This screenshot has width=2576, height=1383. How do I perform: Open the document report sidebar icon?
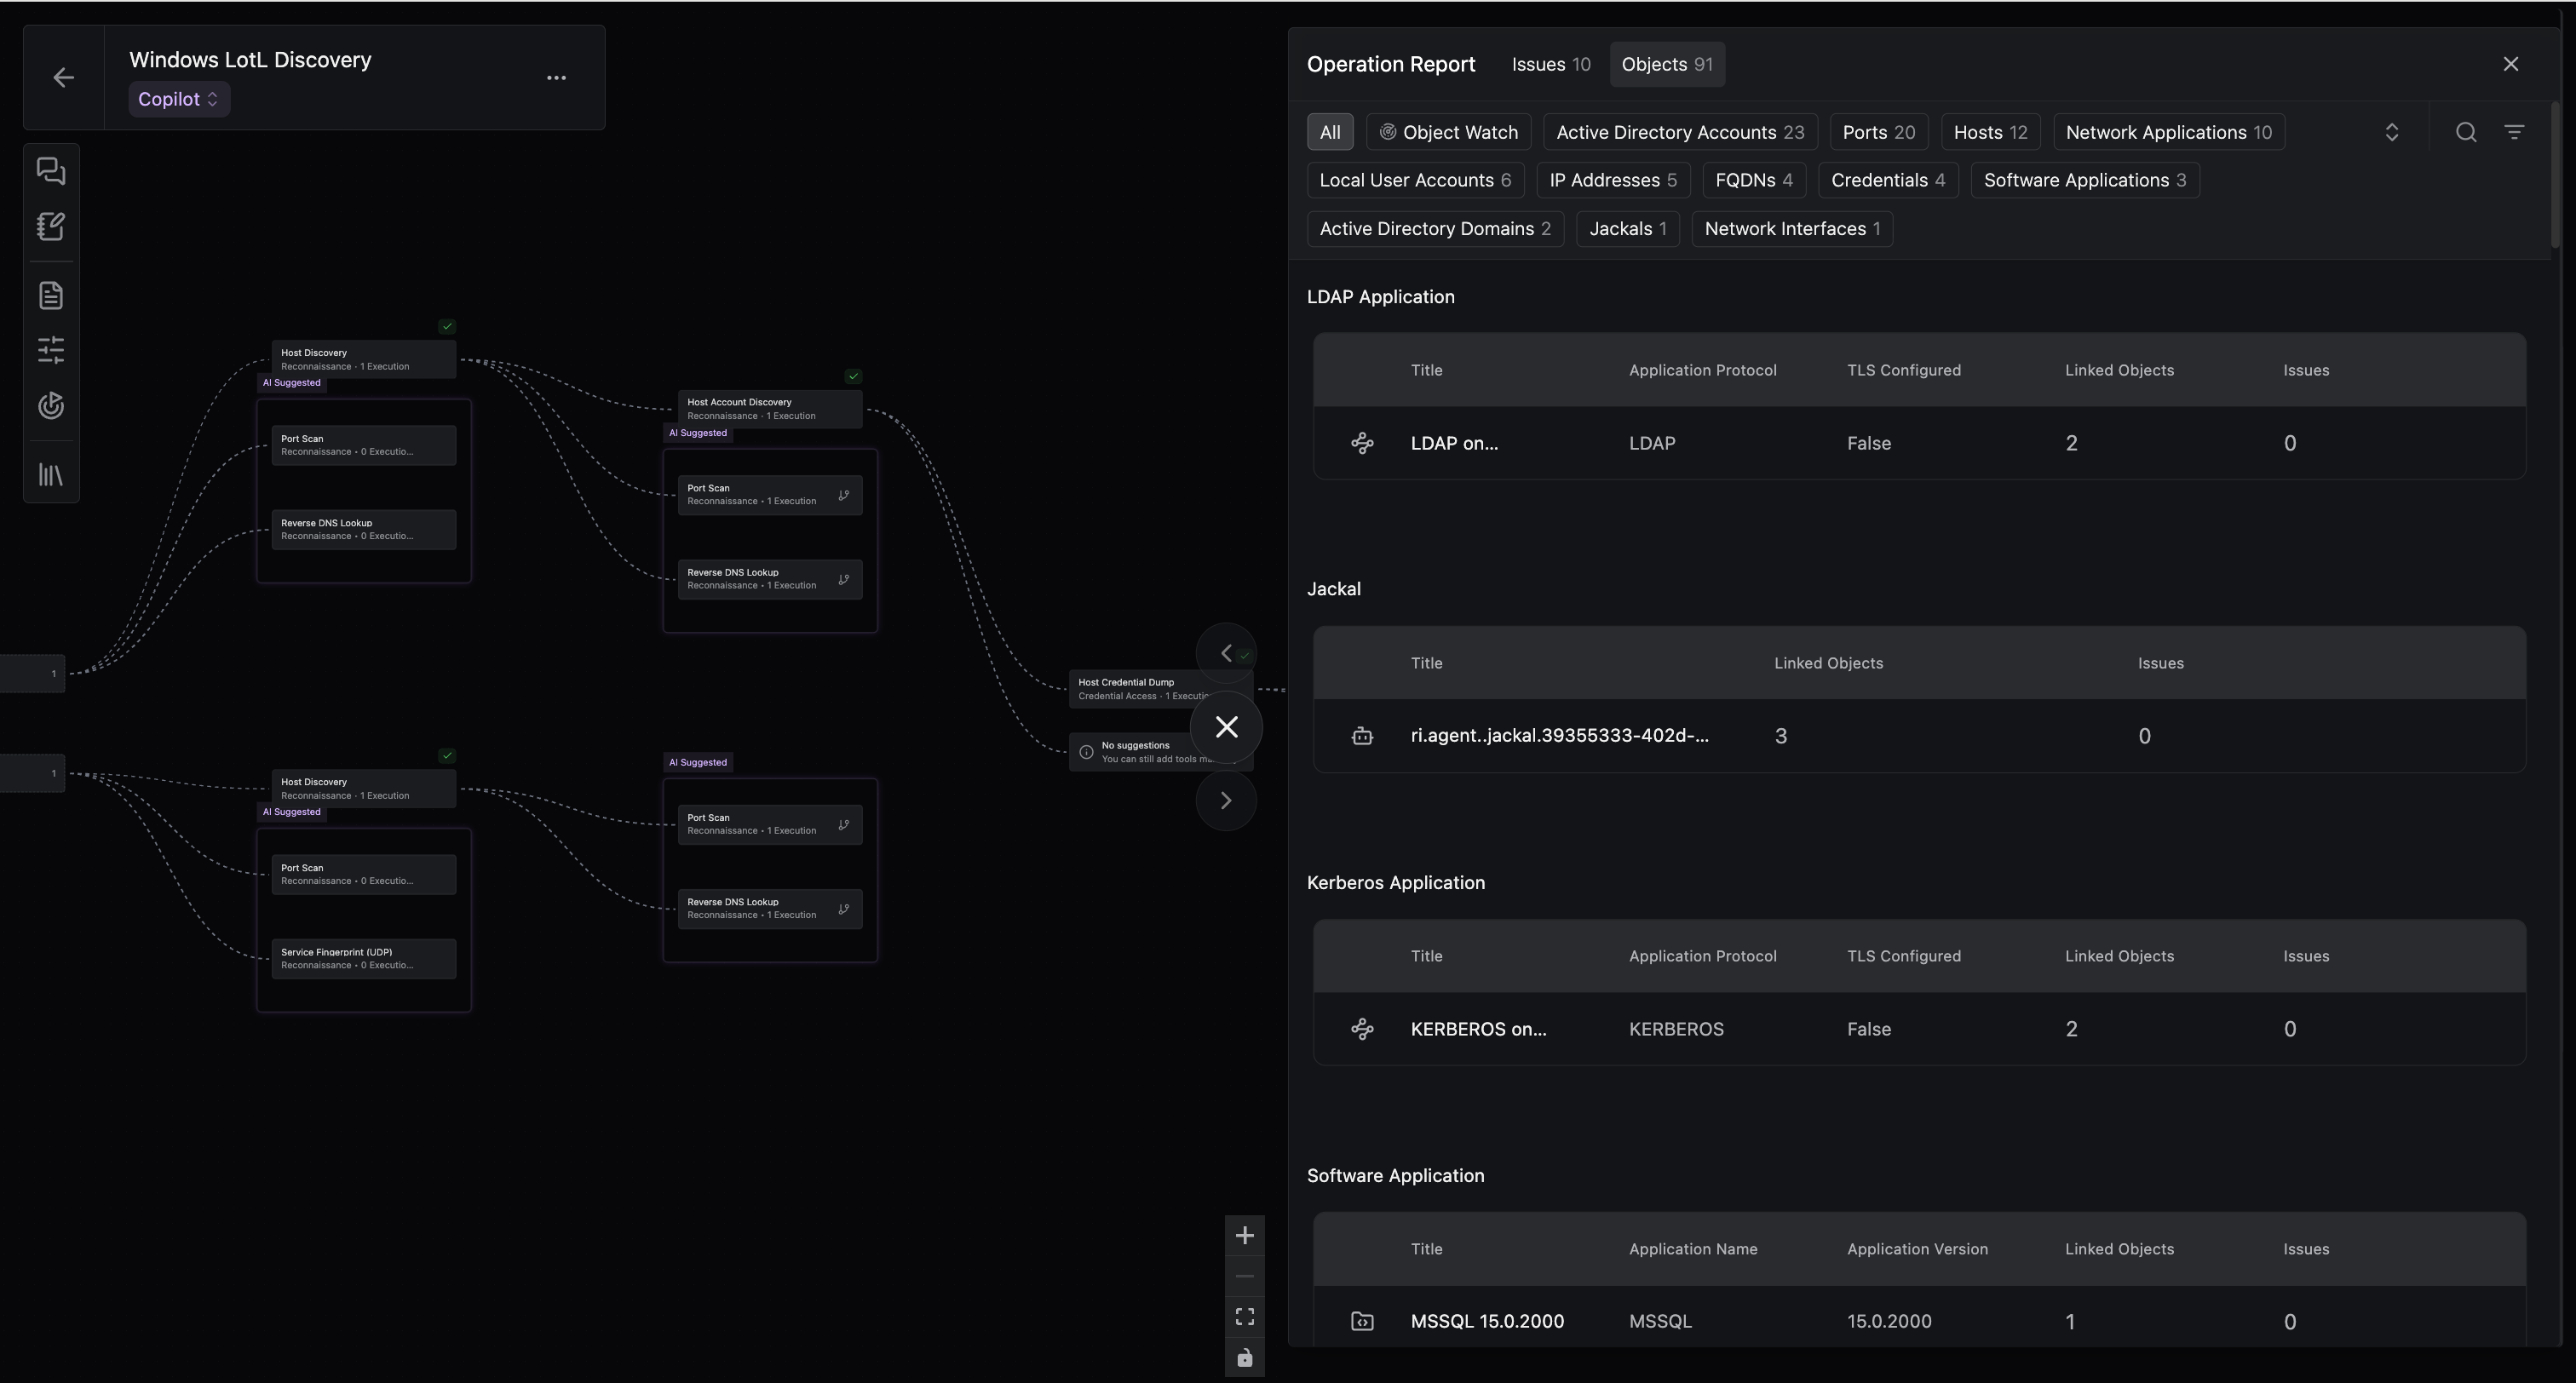pos(51,296)
